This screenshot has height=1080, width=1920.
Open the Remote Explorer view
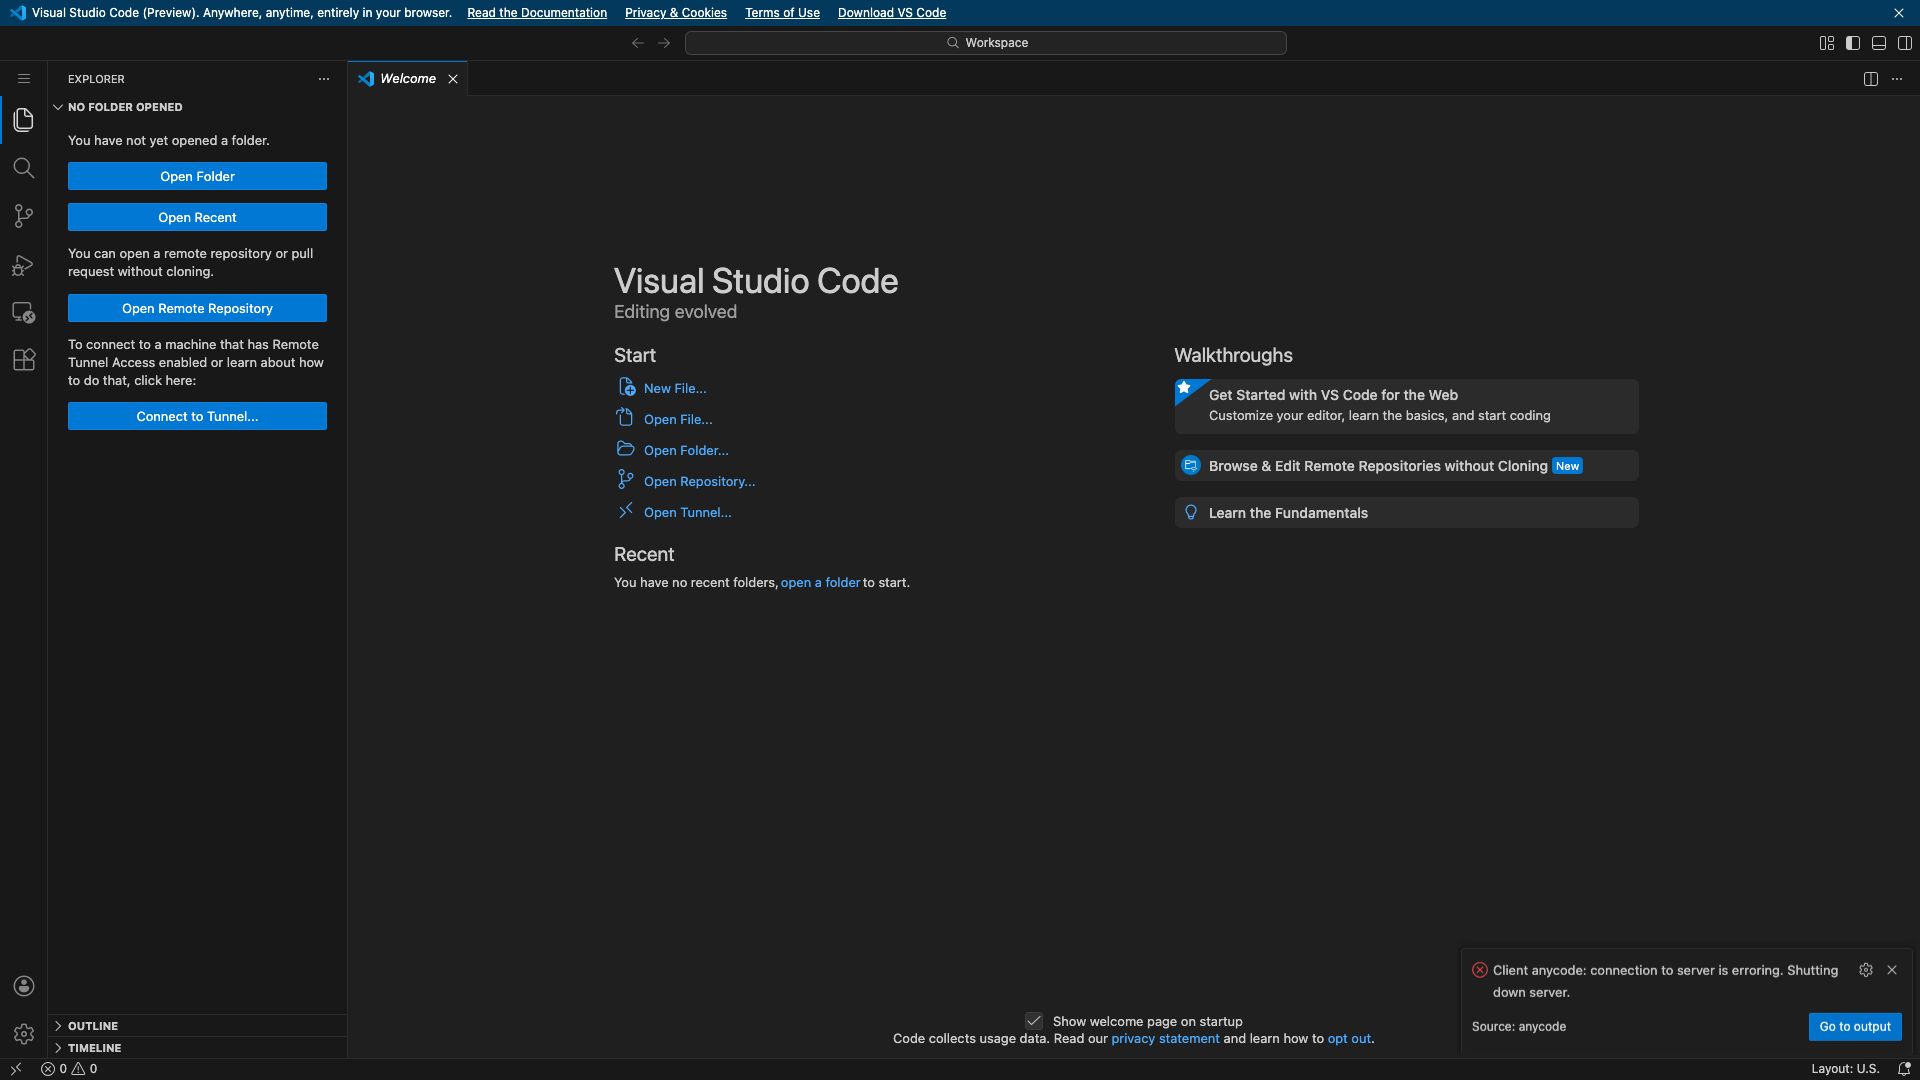[23, 313]
